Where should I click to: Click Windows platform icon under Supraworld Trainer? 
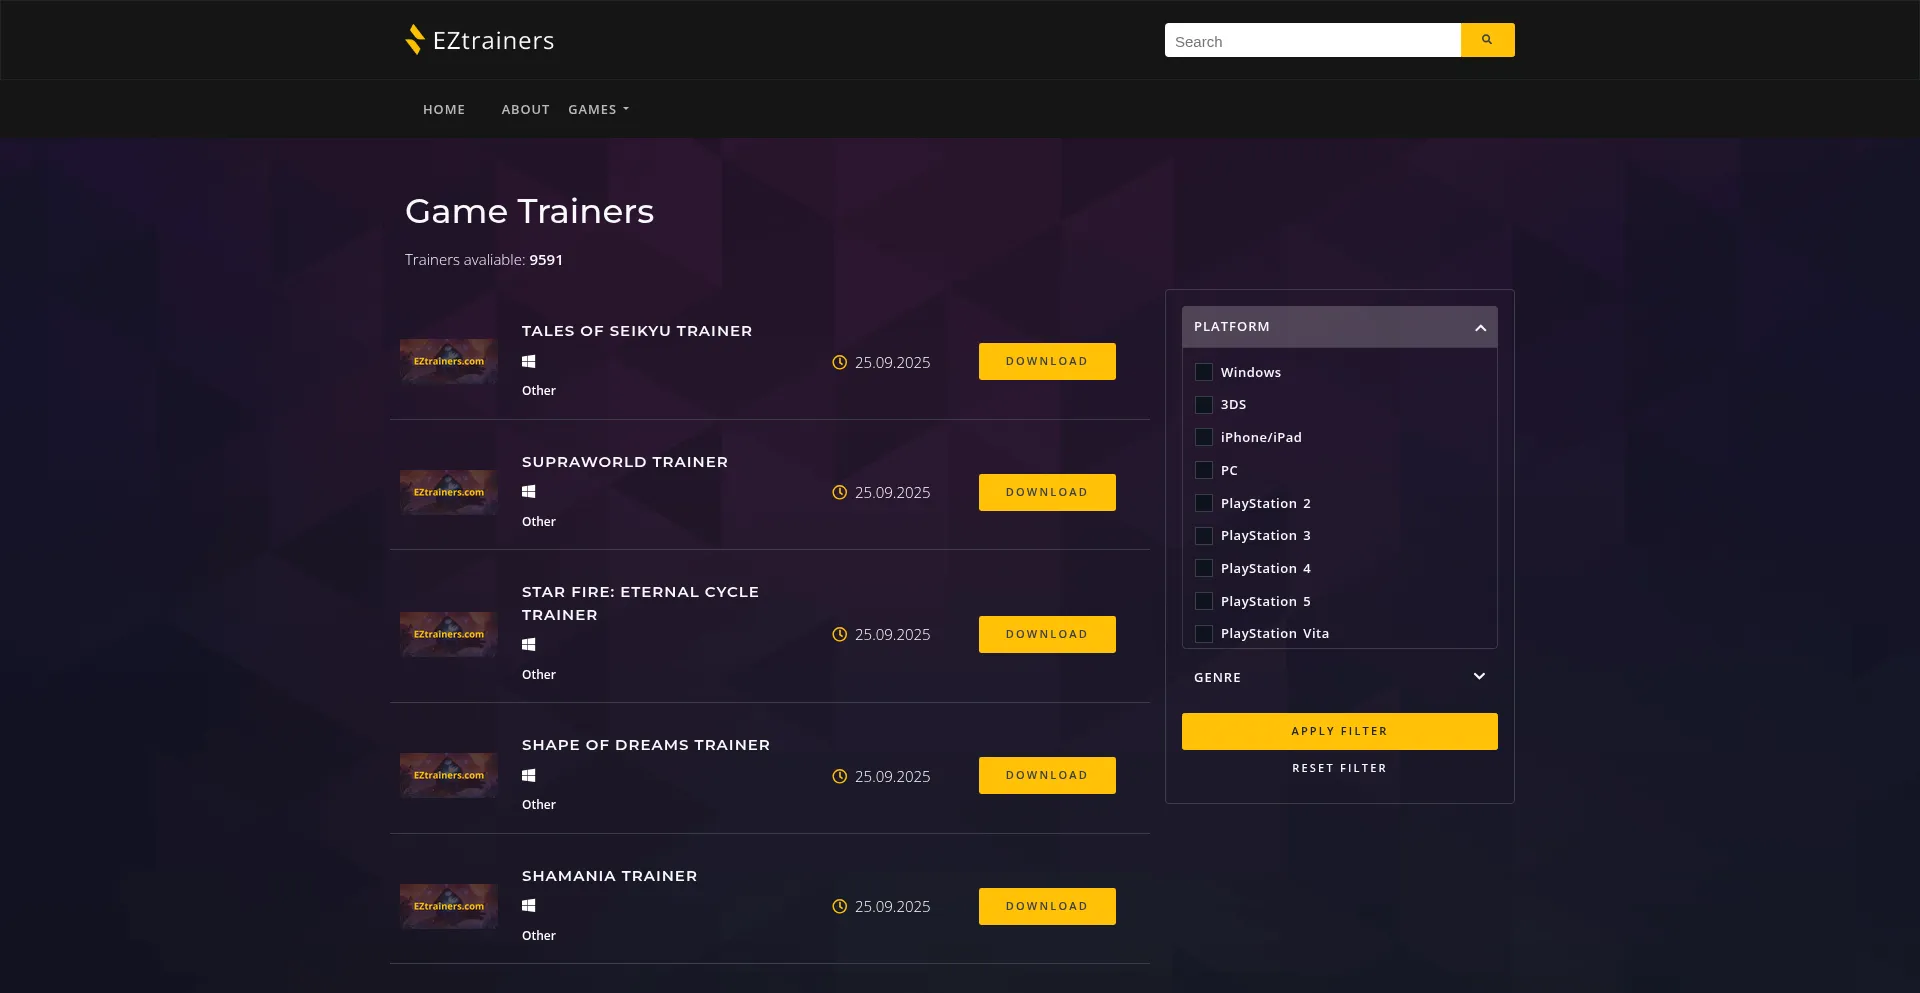529,492
